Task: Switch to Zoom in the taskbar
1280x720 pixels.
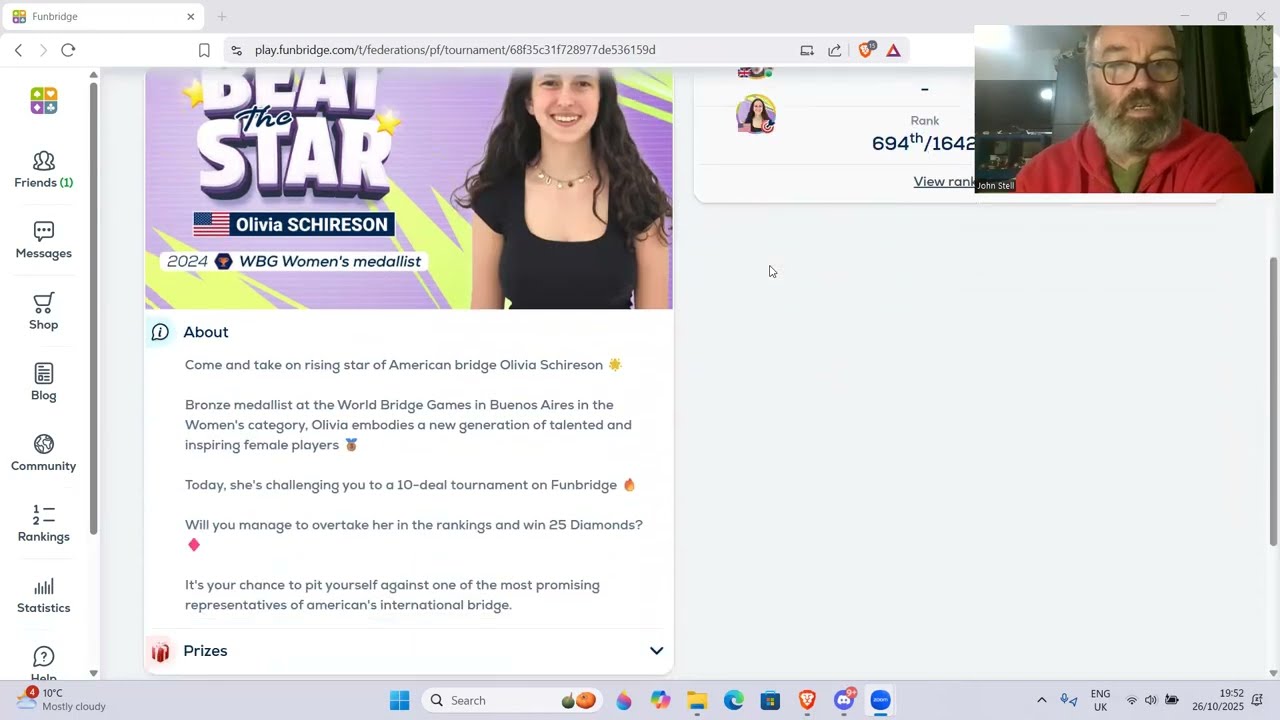Action: point(880,700)
